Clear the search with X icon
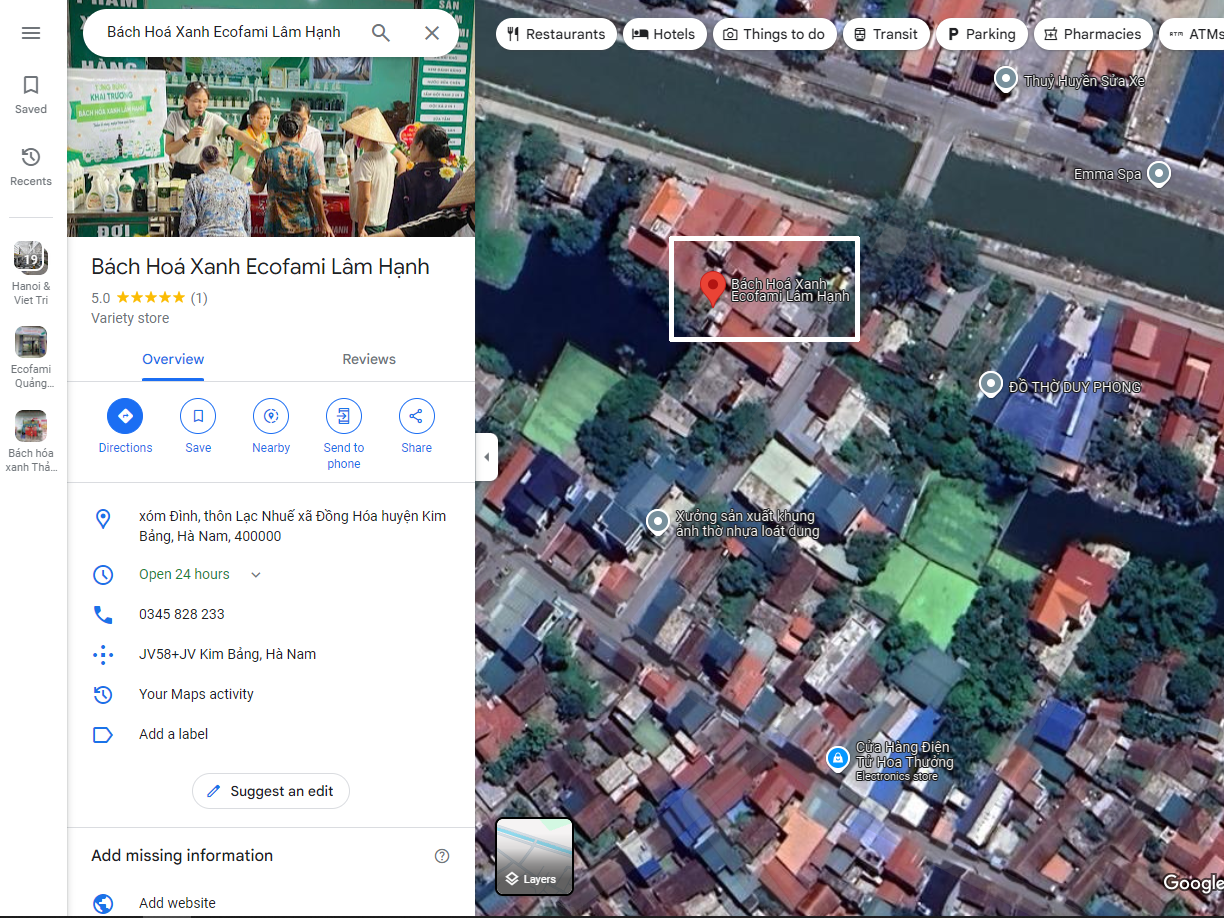Screen dimensions: 1224x918 (x=432, y=33)
